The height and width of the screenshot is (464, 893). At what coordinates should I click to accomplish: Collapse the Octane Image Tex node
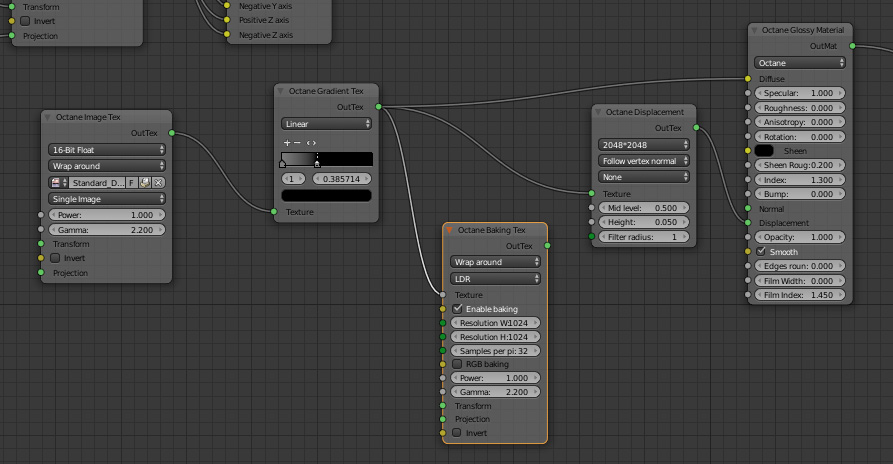pos(48,117)
